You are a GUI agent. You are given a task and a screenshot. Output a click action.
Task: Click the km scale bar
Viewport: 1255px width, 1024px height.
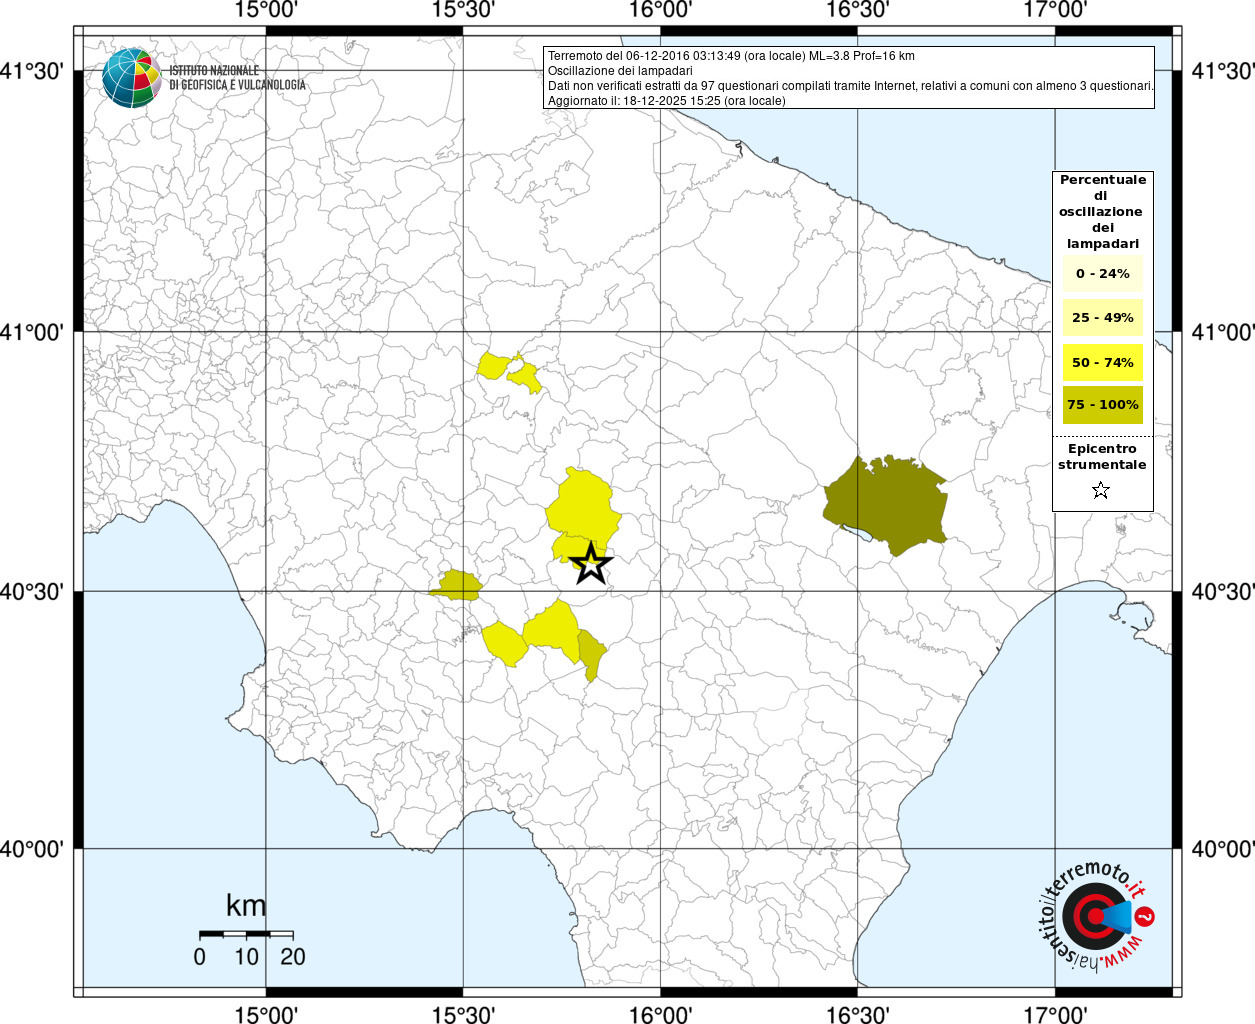(246, 934)
